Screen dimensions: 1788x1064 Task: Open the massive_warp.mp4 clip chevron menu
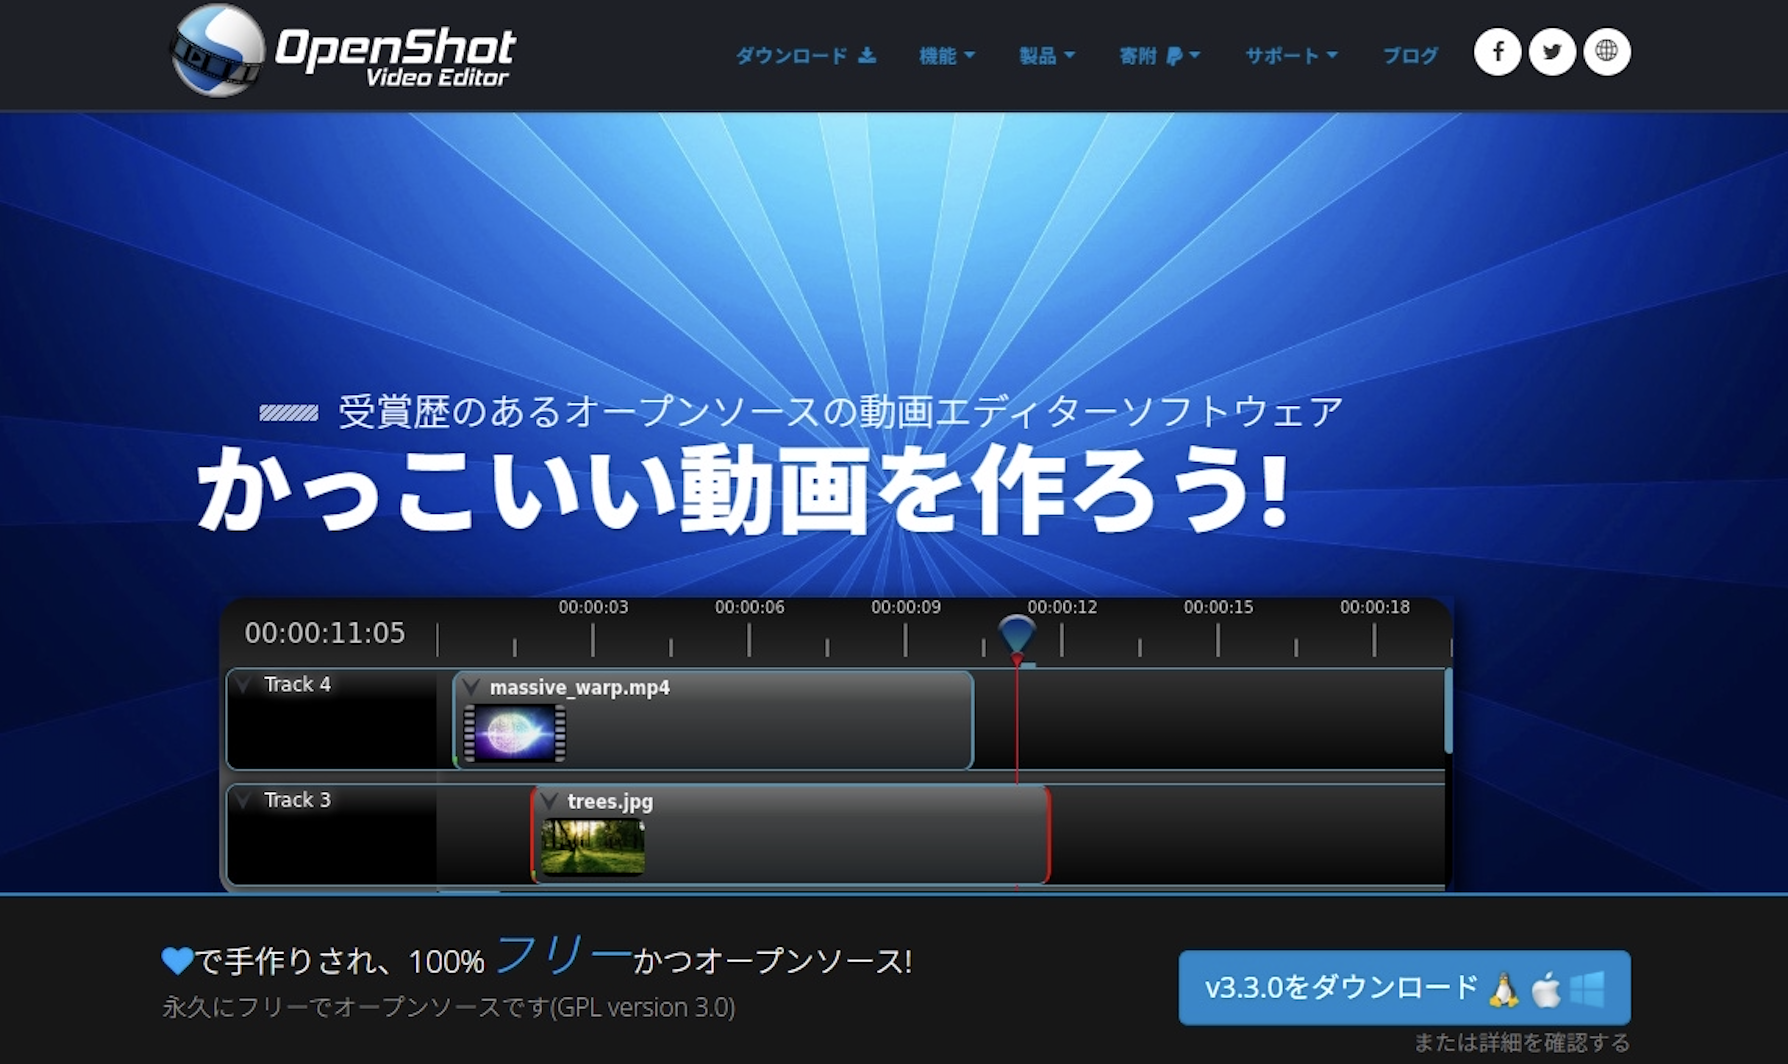472,687
